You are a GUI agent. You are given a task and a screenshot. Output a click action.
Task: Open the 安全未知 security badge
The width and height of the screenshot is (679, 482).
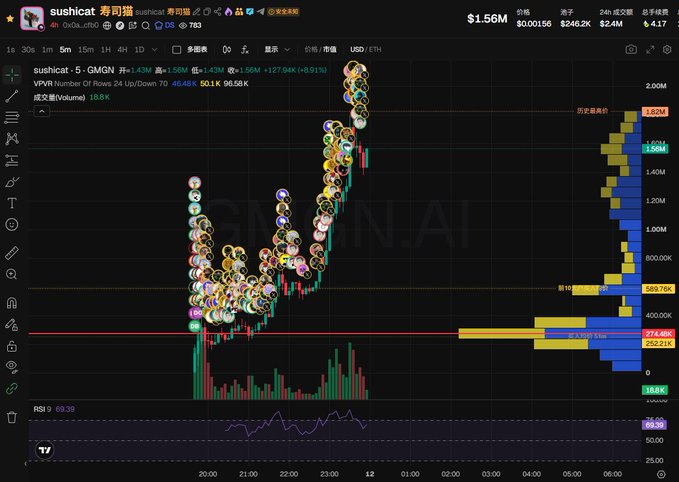coord(284,12)
